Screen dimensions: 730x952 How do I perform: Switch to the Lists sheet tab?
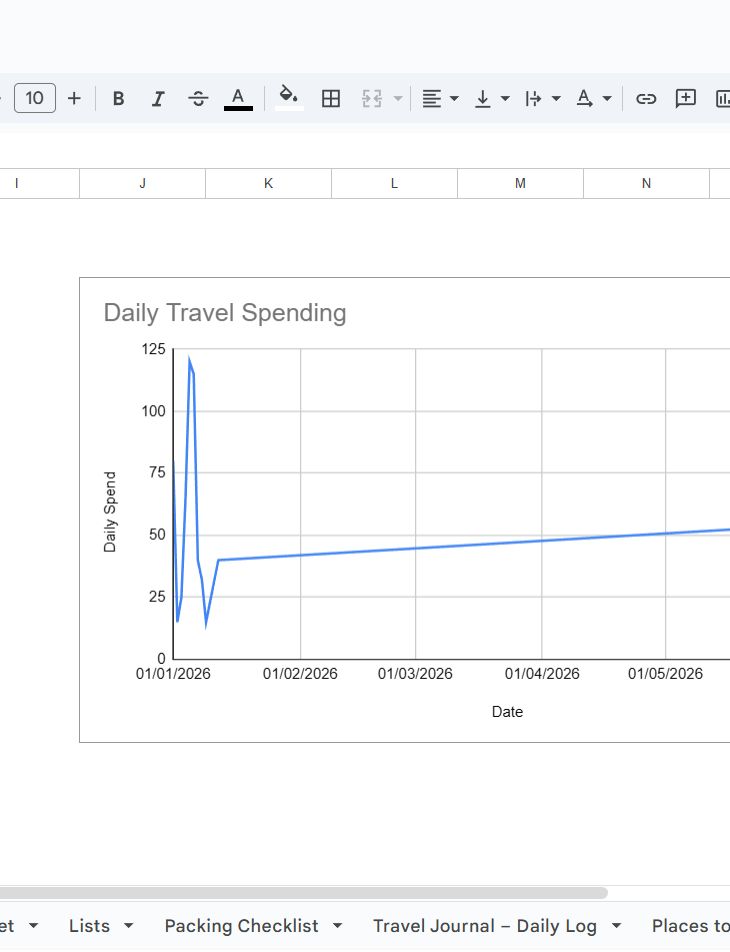pos(89,926)
